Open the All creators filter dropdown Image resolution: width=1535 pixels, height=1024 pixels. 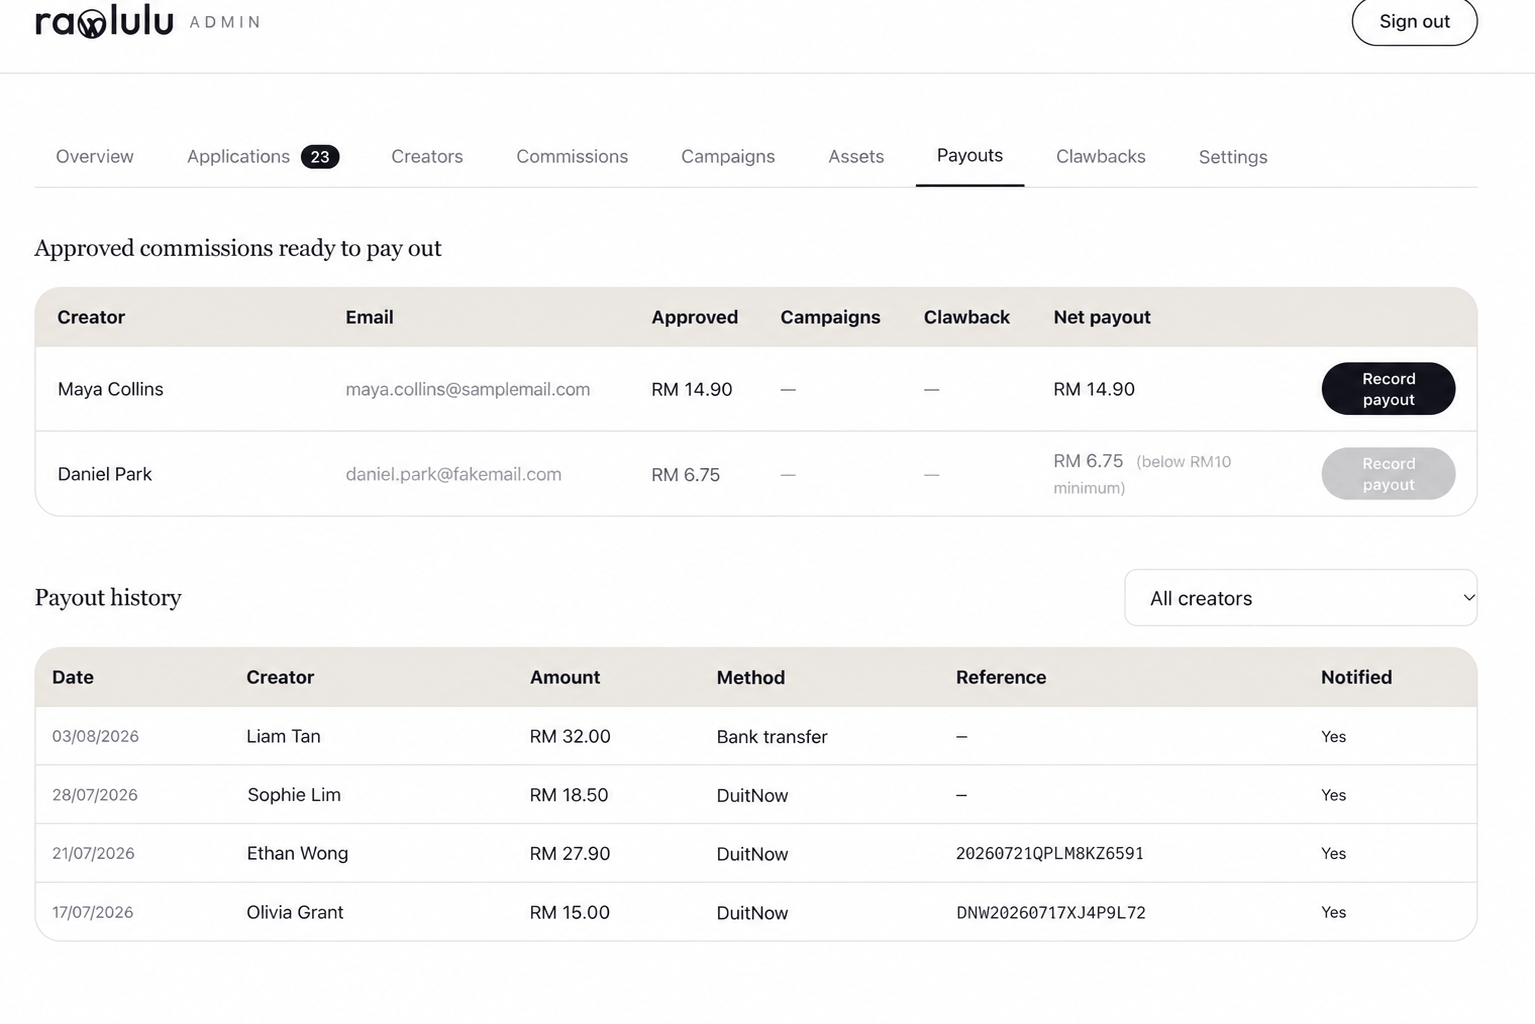point(1300,598)
